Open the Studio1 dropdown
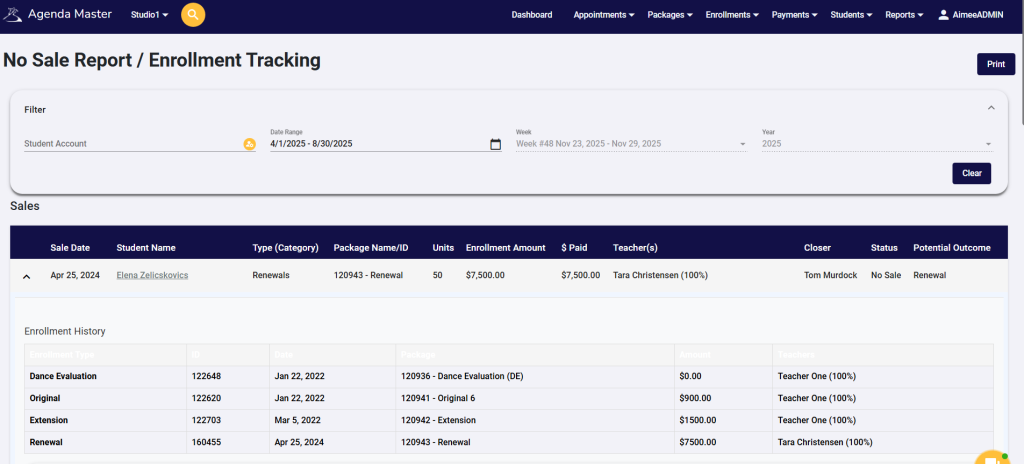The width and height of the screenshot is (1024, 464). [149, 15]
